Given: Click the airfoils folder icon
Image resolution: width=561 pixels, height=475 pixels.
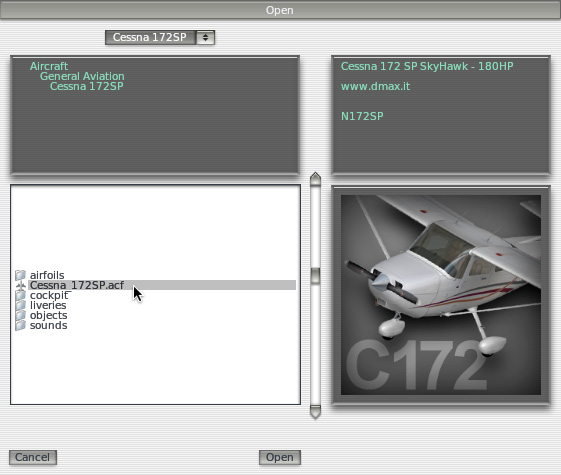Looking at the screenshot, I should pos(20,275).
